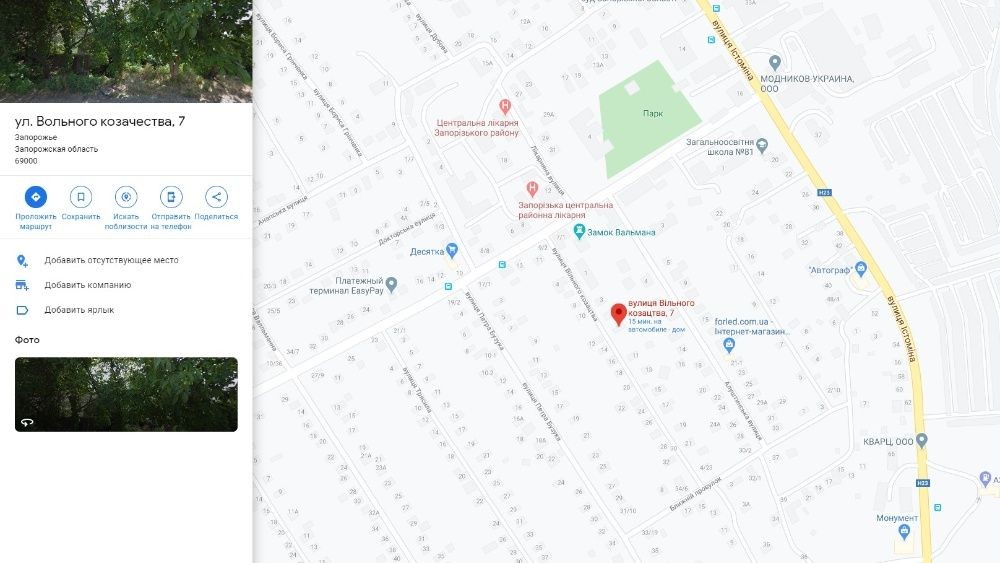Image resolution: width=1000 pixels, height=563 pixels.
Task: Select the Десятка shop marker
Action: tap(452, 250)
